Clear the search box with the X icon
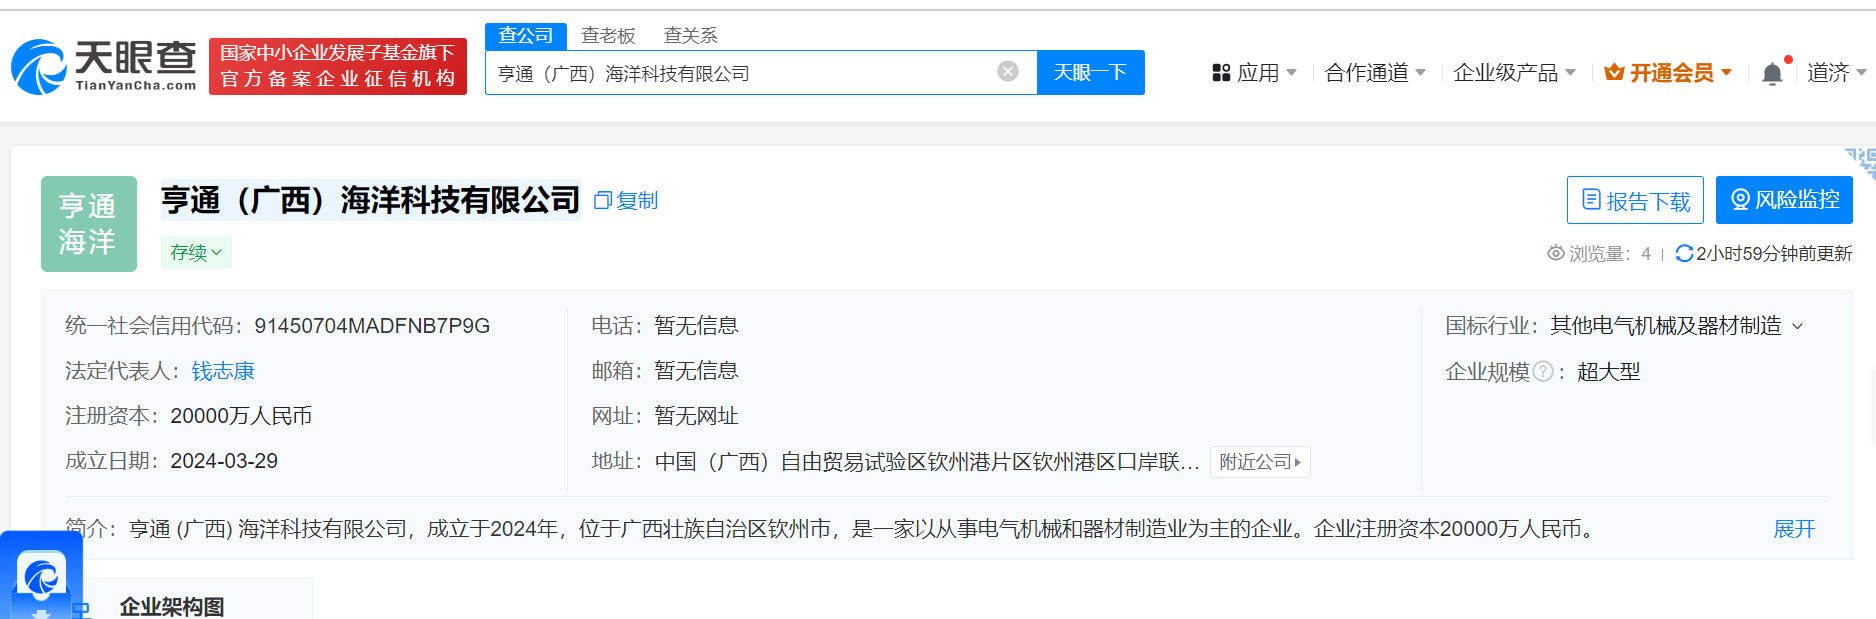Image resolution: width=1876 pixels, height=619 pixels. coord(1008,71)
